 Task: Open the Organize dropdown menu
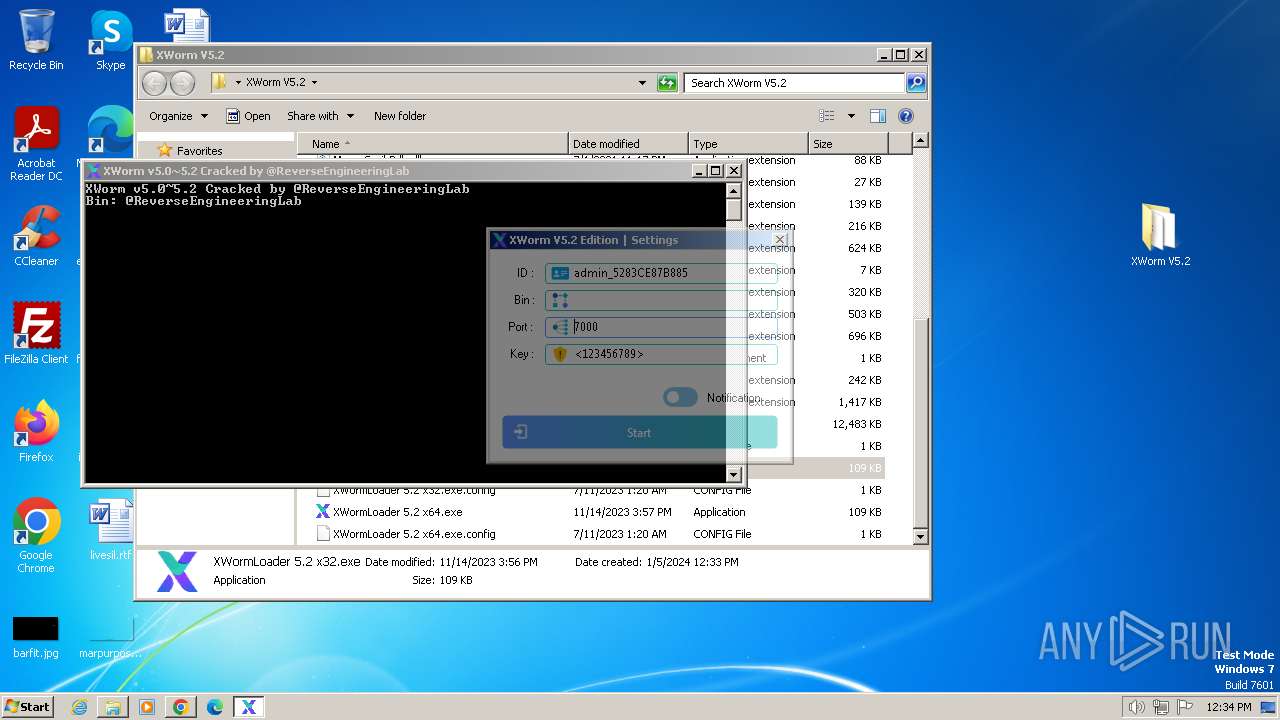(x=179, y=116)
